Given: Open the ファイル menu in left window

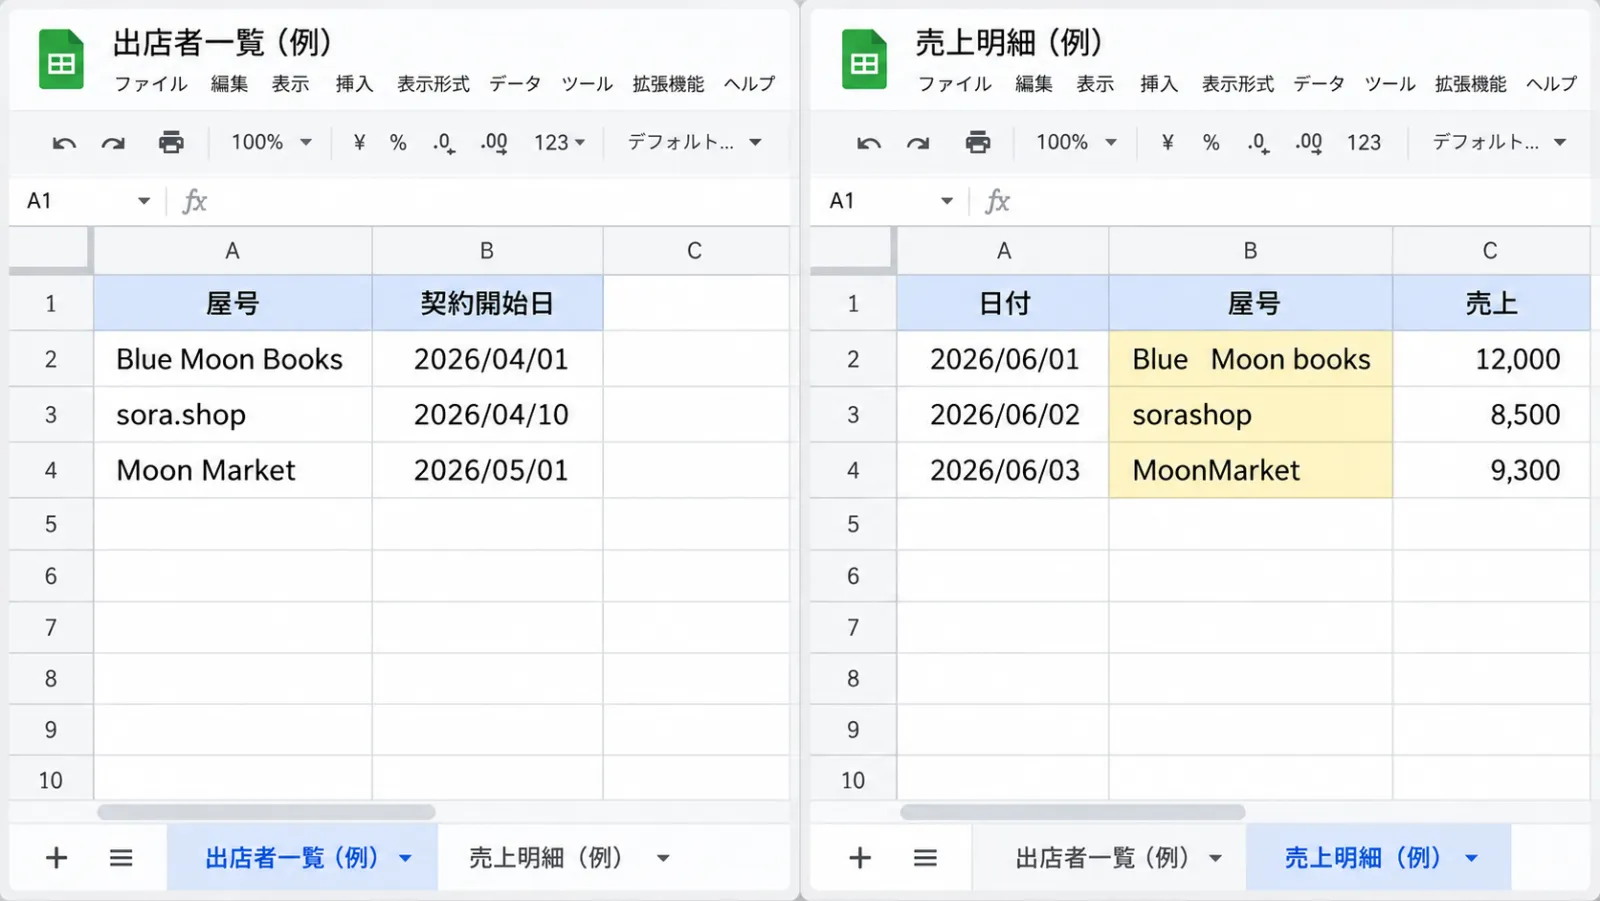Looking at the screenshot, I should click(151, 84).
